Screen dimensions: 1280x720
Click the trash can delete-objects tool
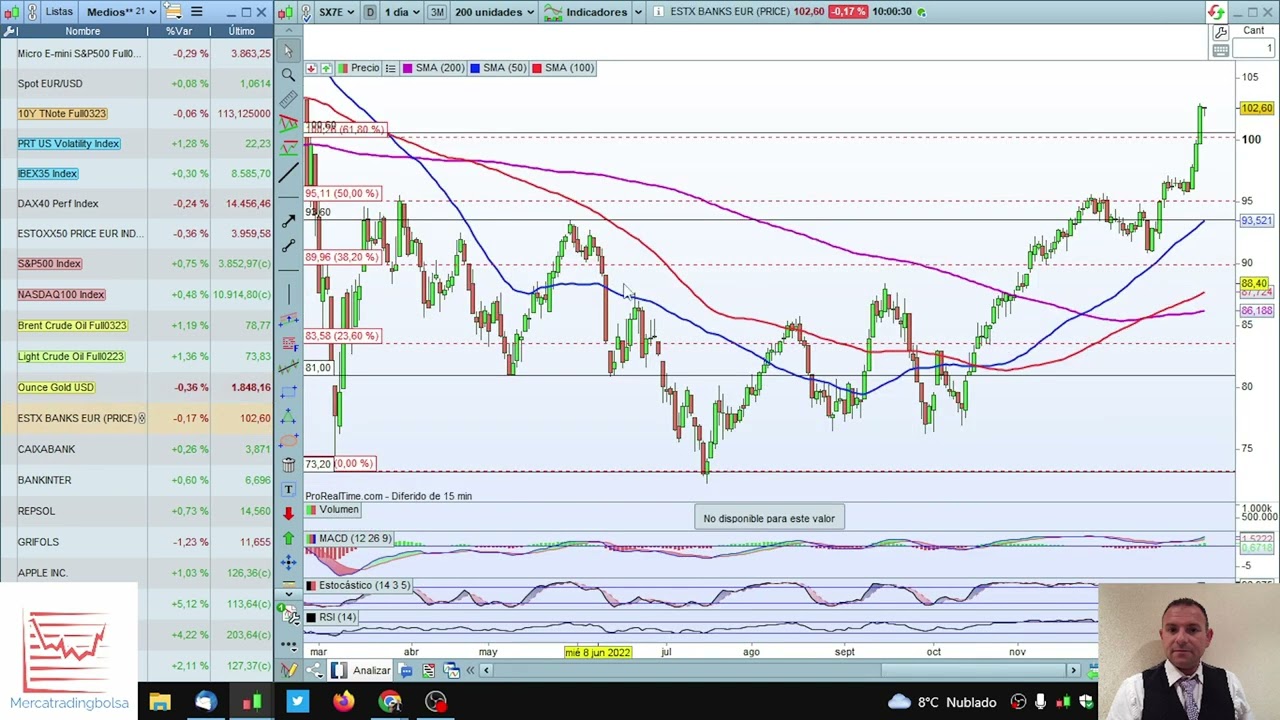[288, 465]
